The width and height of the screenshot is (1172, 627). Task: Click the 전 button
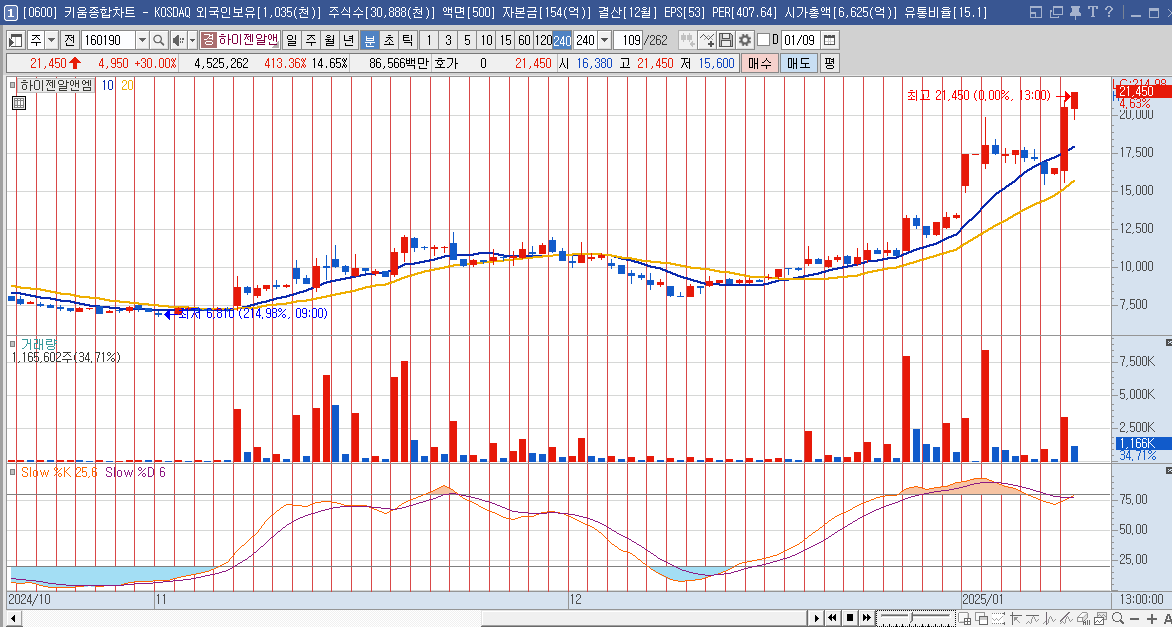(69, 40)
